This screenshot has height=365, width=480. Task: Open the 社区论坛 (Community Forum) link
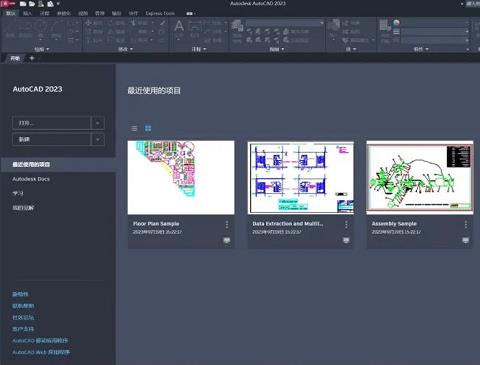point(23,317)
